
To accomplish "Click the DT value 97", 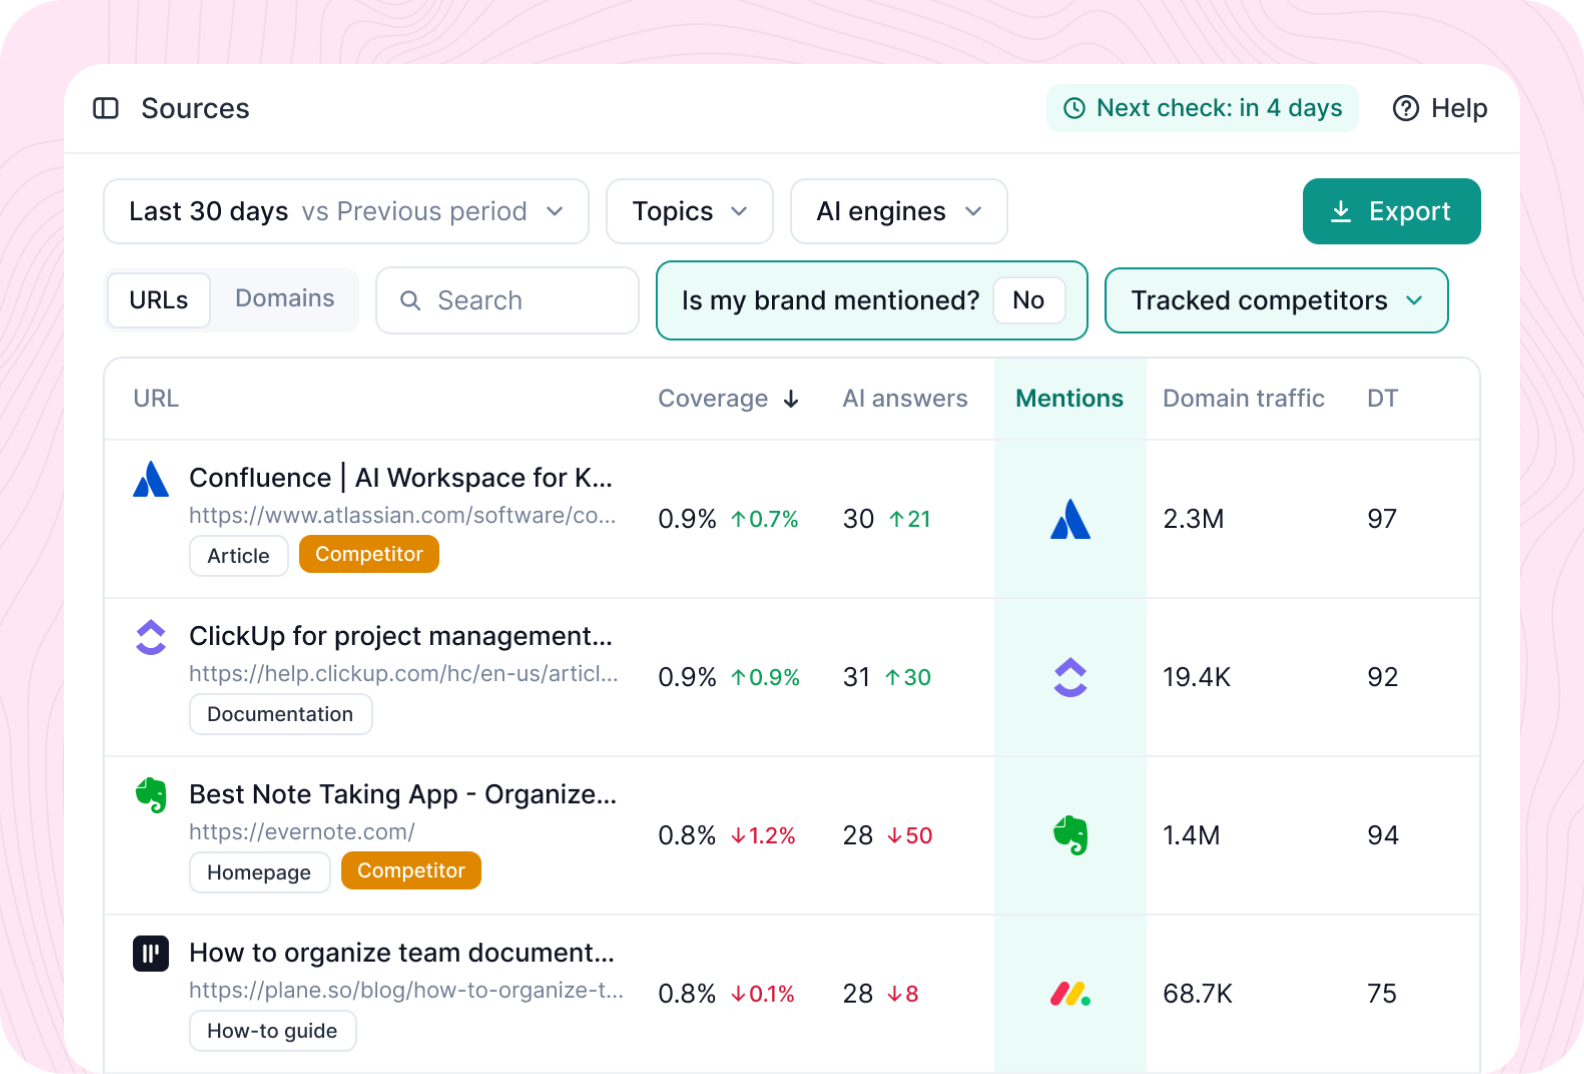I will pos(1382,519).
